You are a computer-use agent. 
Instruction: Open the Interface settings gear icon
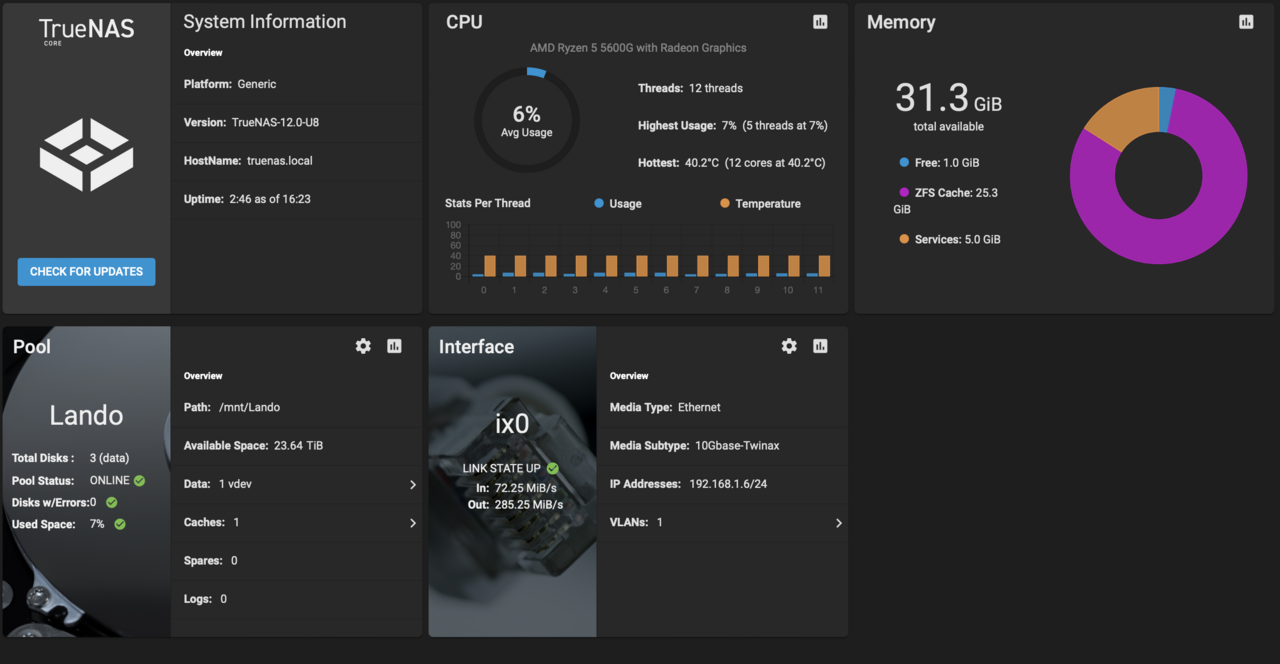point(789,346)
